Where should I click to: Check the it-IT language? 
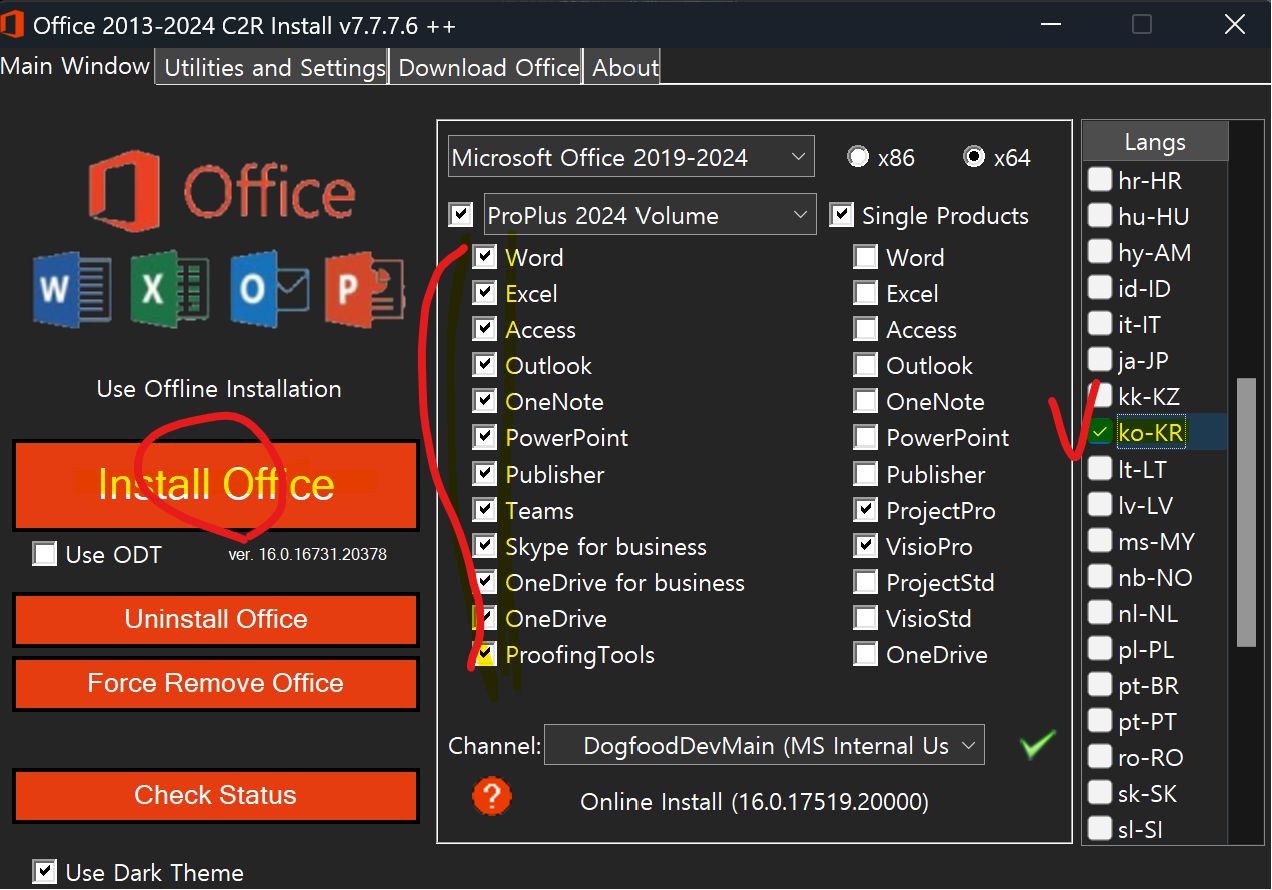(1100, 324)
